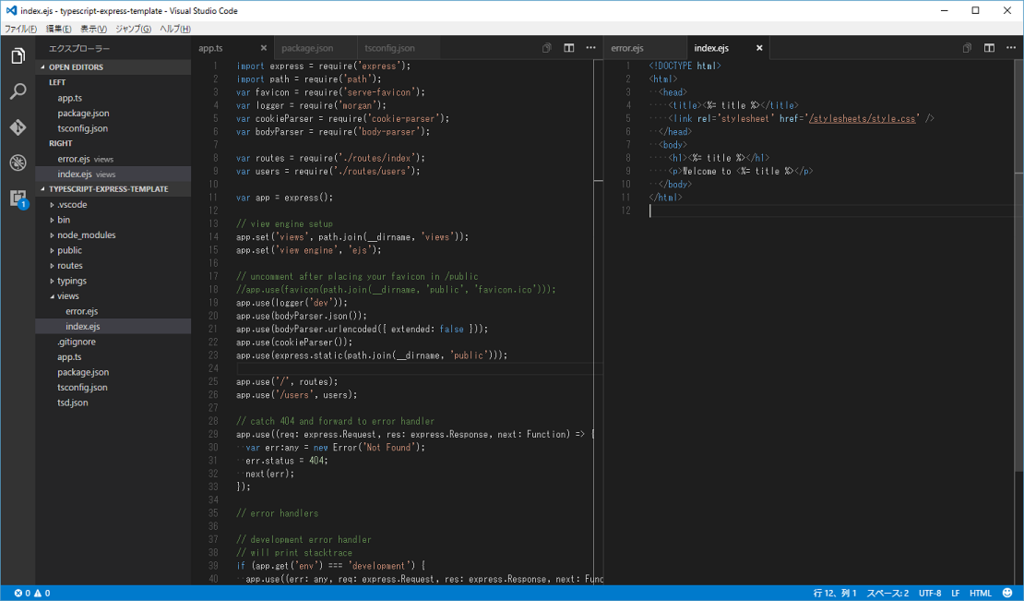The image size is (1024, 601).
Task: Change indentation via スペース: 2
Action: point(888,593)
